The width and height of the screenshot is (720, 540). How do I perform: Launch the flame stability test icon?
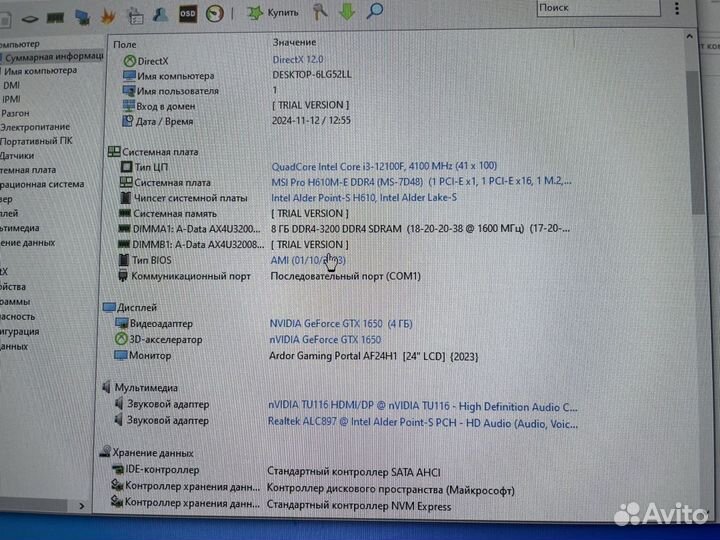108,17
